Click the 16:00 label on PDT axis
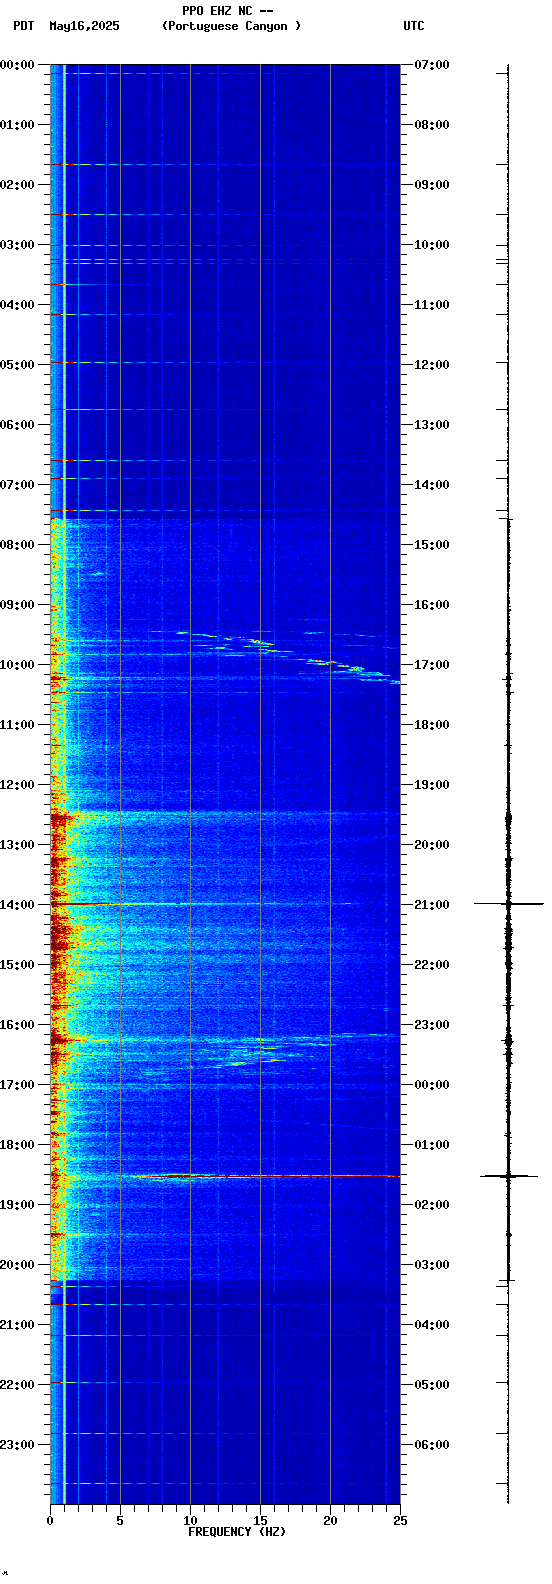 coord(18,1025)
